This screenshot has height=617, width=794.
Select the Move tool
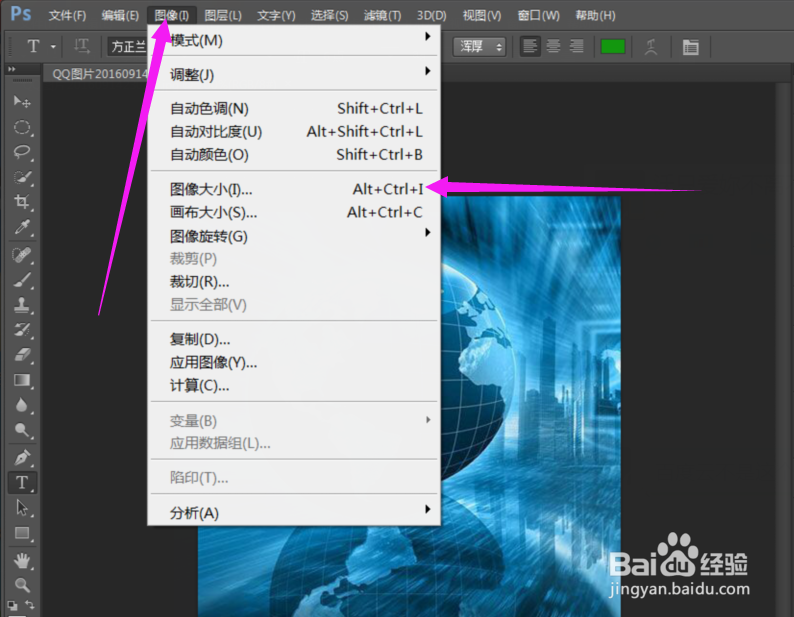(22, 101)
